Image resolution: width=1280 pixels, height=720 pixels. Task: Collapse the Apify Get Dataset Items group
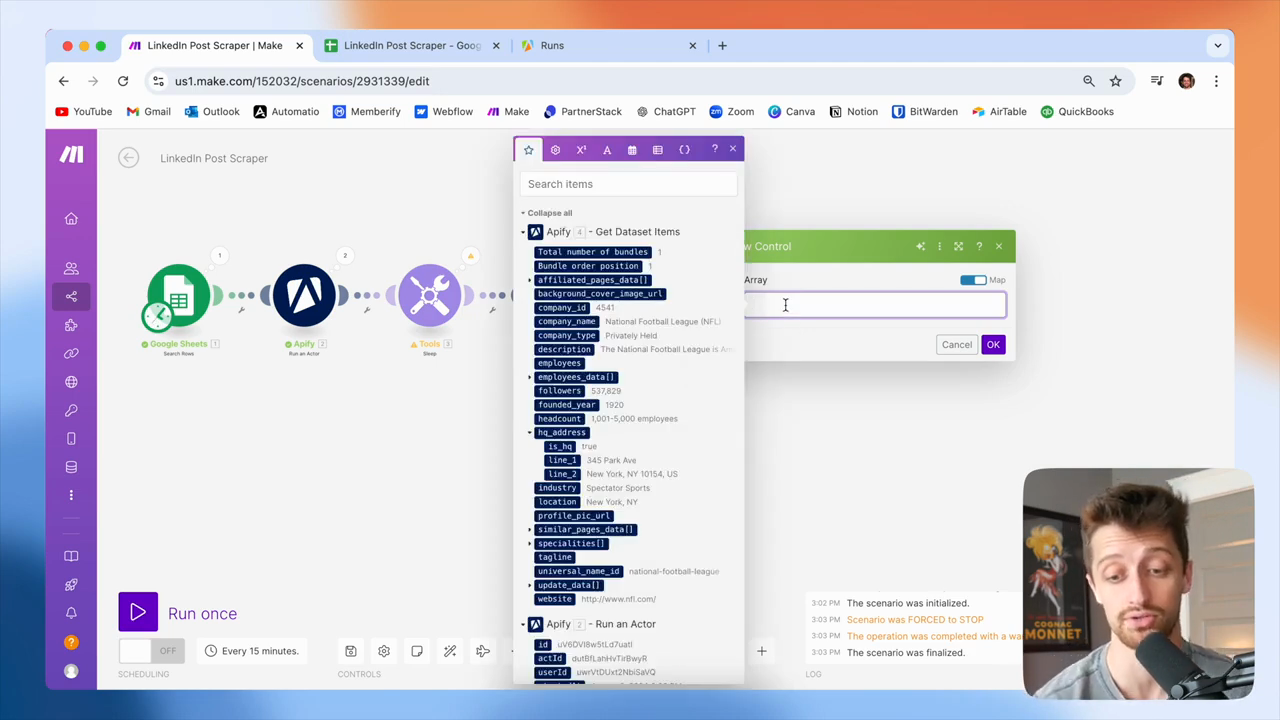(523, 232)
